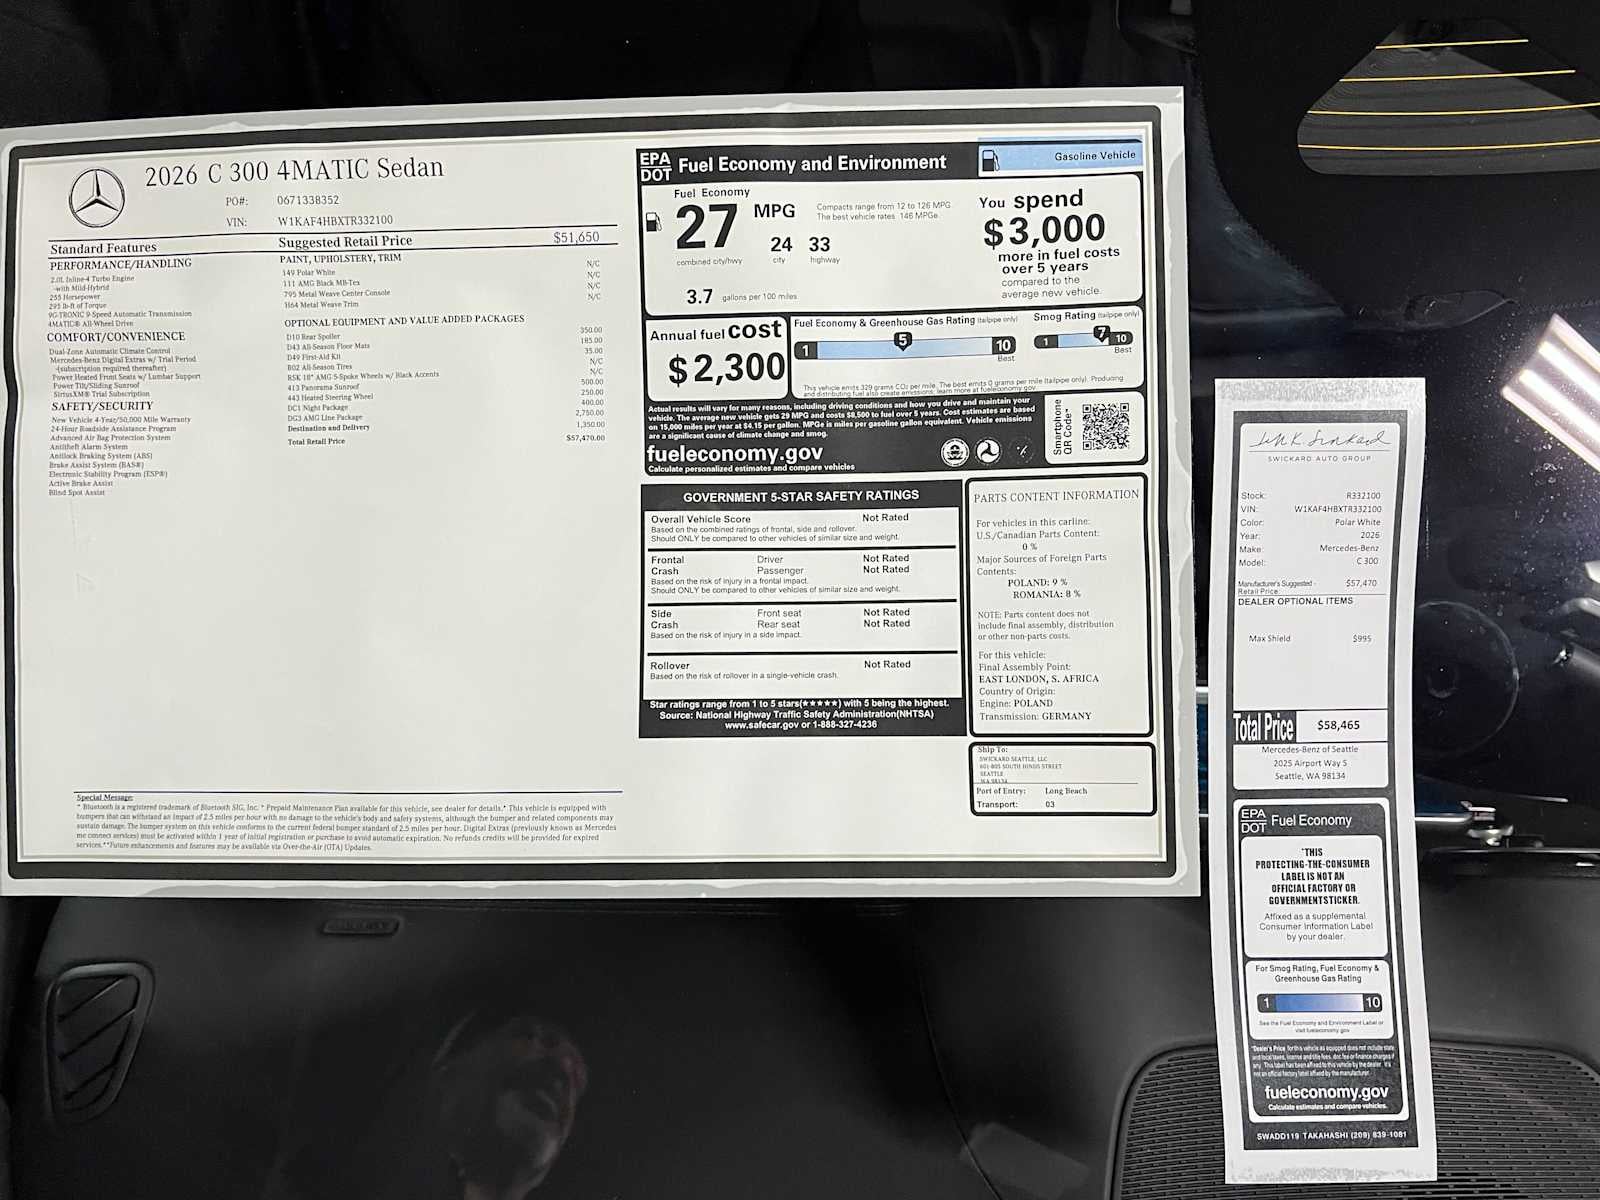Select the Smartphone QR code
This screenshot has height=1200, width=1600.
tap(1105, 427)
